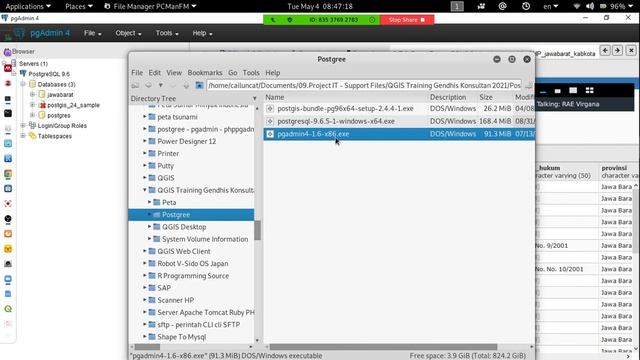
Task: Expand the peta tsunami folder
Action: tap(144, 117)
